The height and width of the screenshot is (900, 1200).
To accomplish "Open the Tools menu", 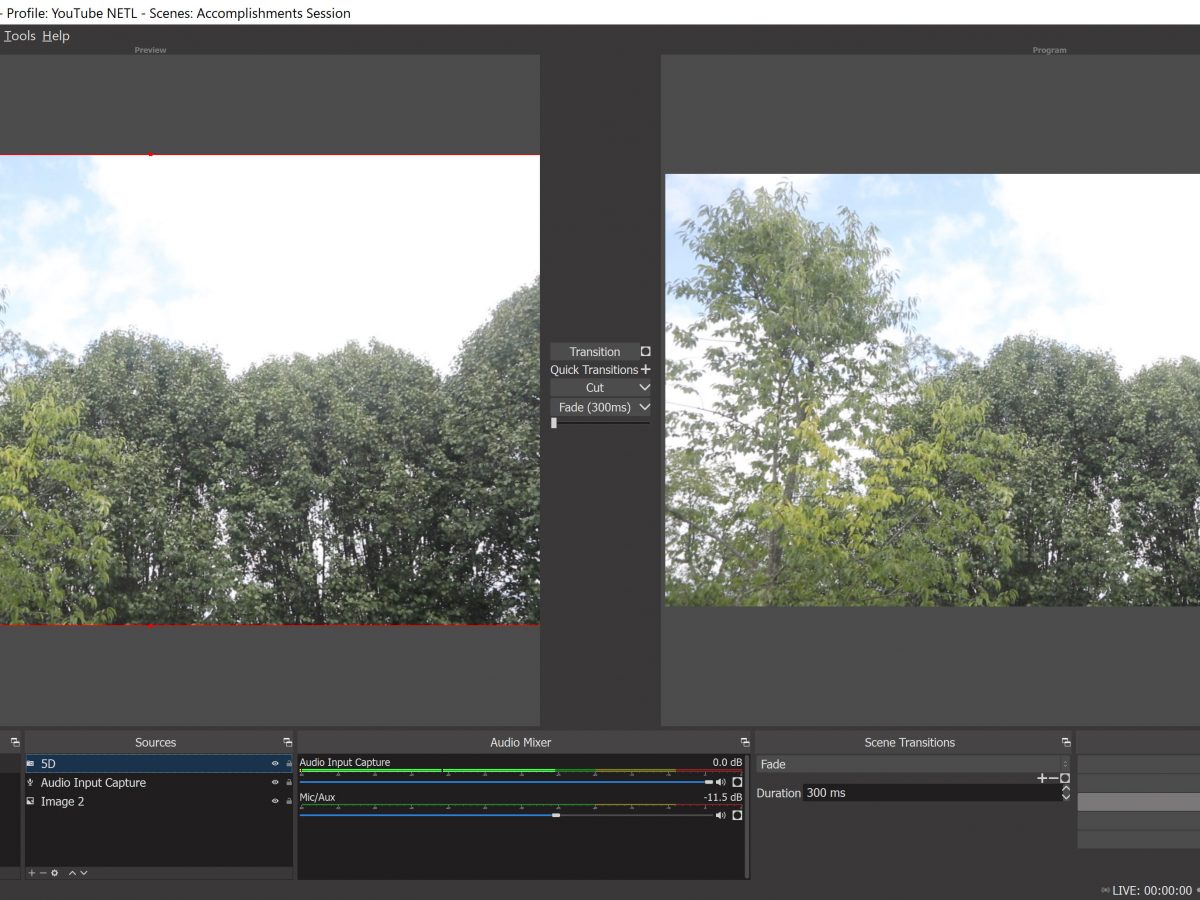I will (x=20, y=36).
